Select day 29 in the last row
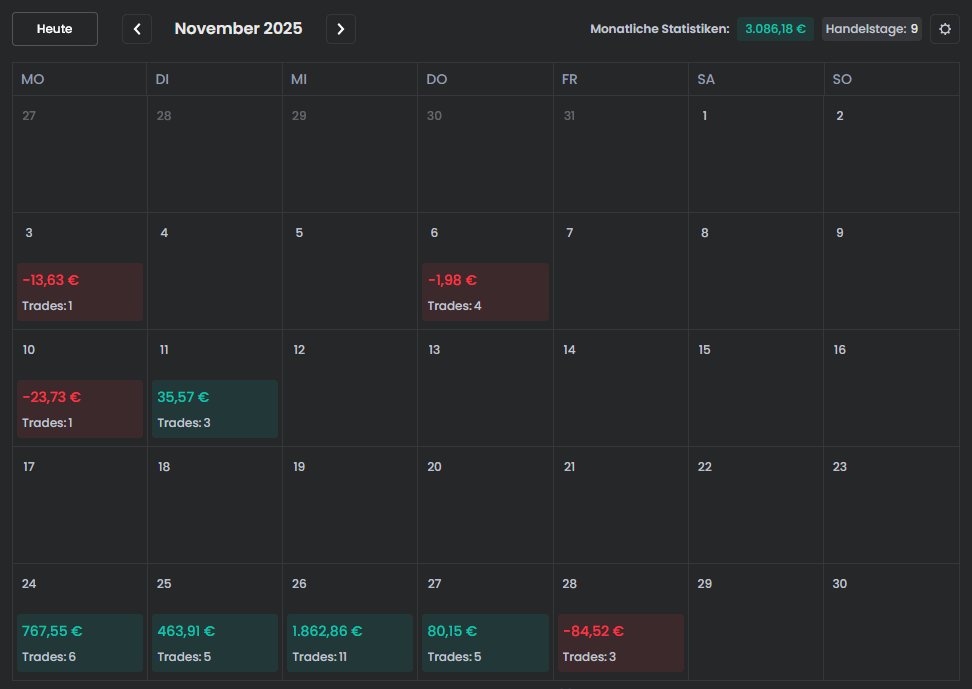 [x=756, y=622]
